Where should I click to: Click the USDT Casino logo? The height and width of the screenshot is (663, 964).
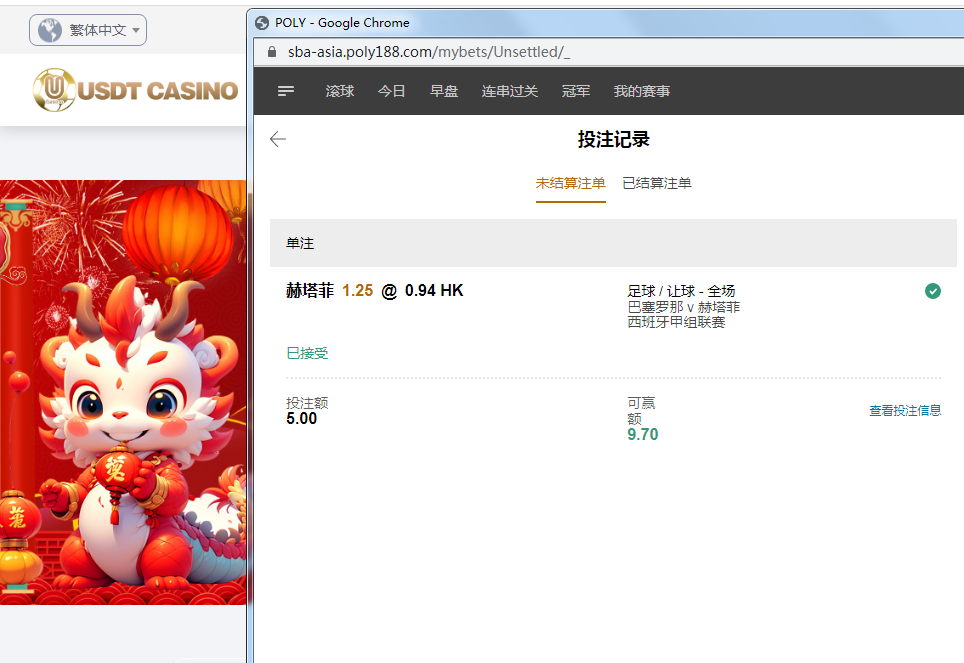[x=135, y=90]
